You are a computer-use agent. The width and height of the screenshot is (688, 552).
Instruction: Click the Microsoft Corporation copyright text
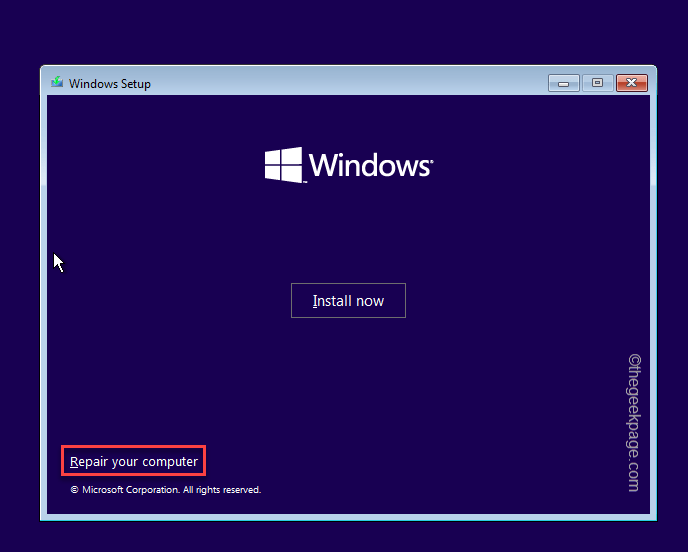pyautogui.click(x=166, y=490)
